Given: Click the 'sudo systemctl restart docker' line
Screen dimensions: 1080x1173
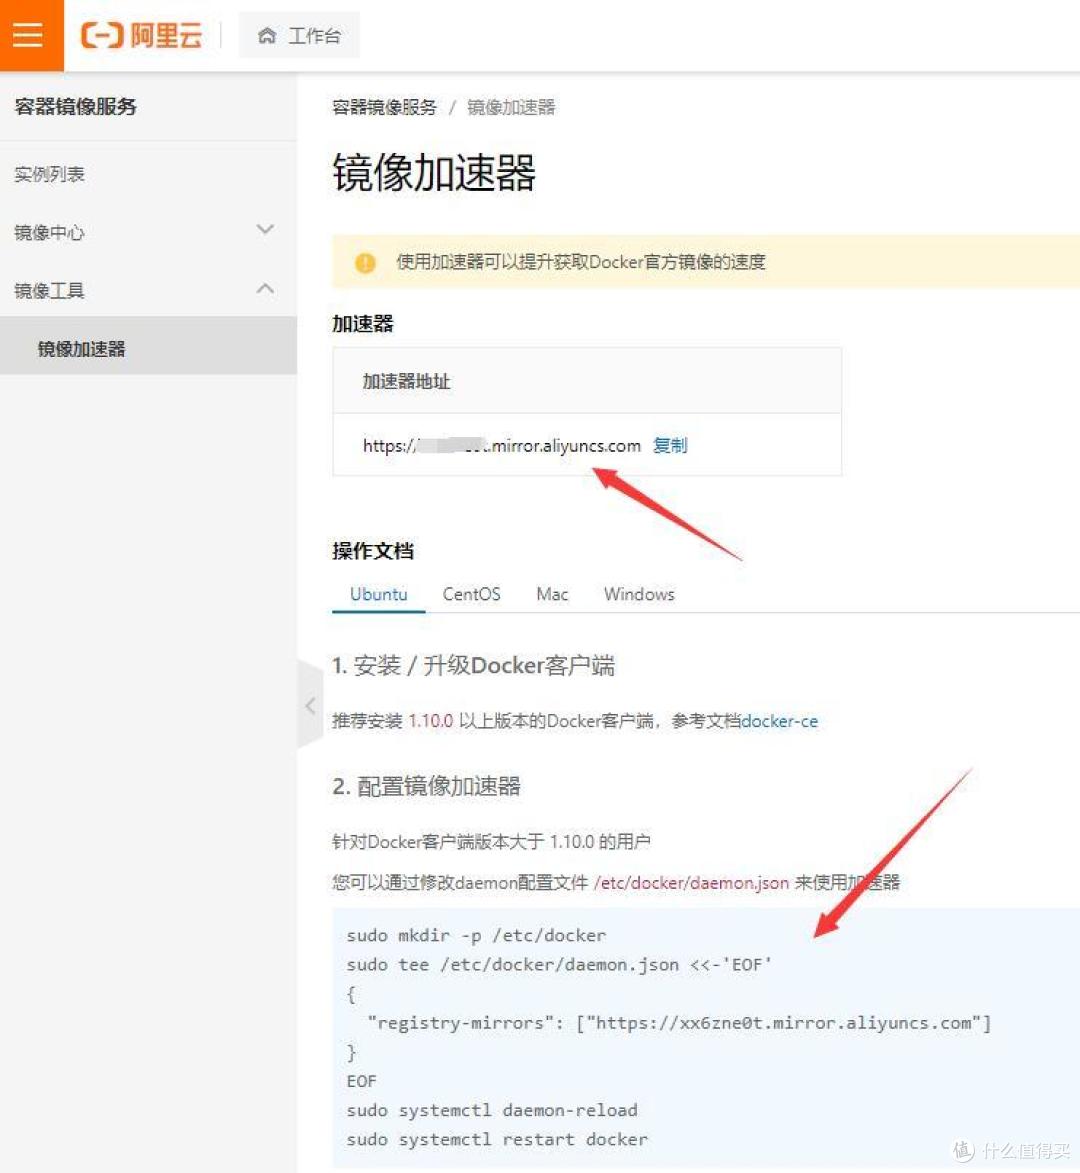Looking at the screenshot, I should click(x=497, y=1139).
